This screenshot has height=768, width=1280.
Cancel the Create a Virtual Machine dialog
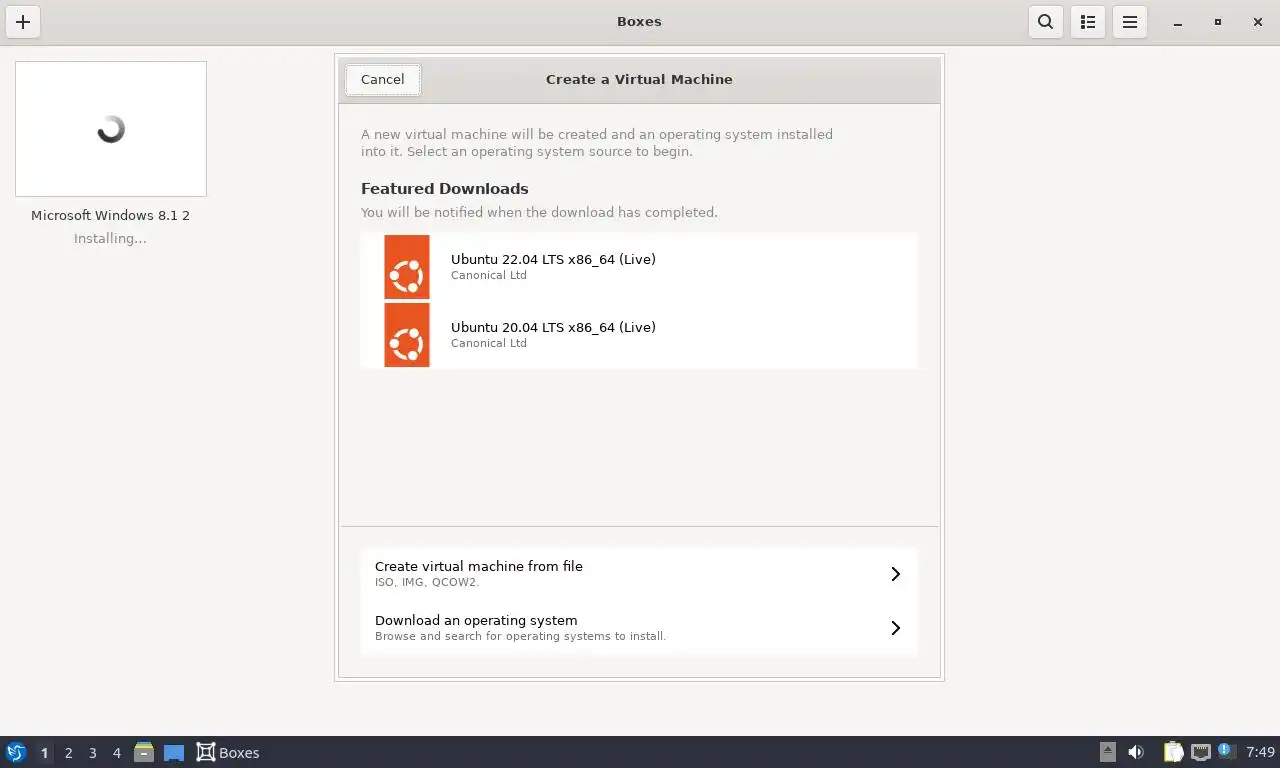383,80
